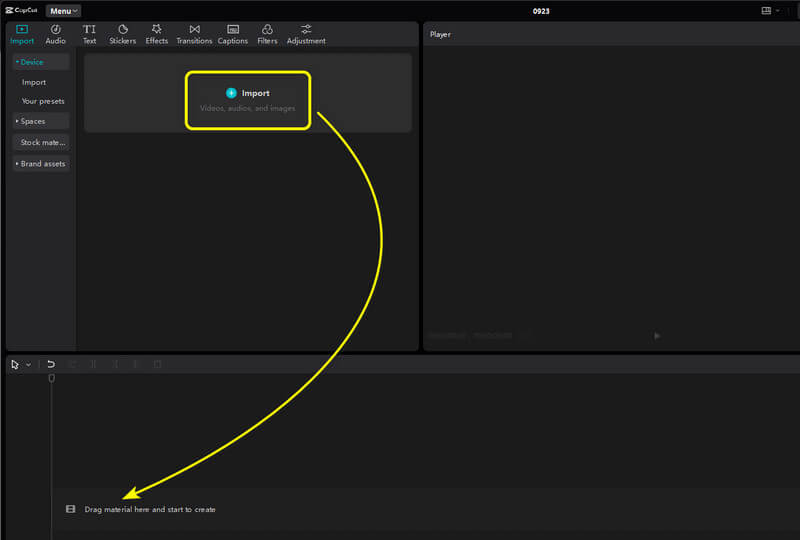800x540 pixels.
Task: Click the Import media button with plus icon
Action: 248,93
